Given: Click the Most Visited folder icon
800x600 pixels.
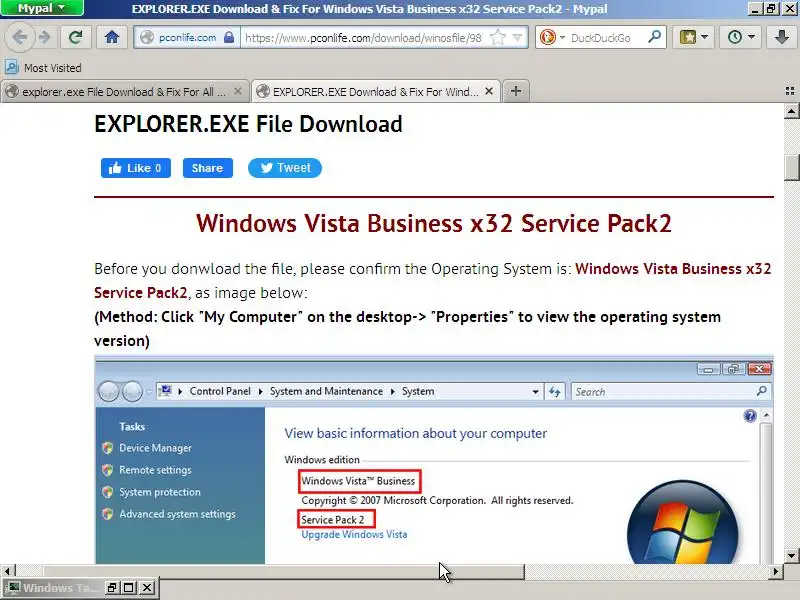Looking at the screenshot, I should tap(12, 67).
